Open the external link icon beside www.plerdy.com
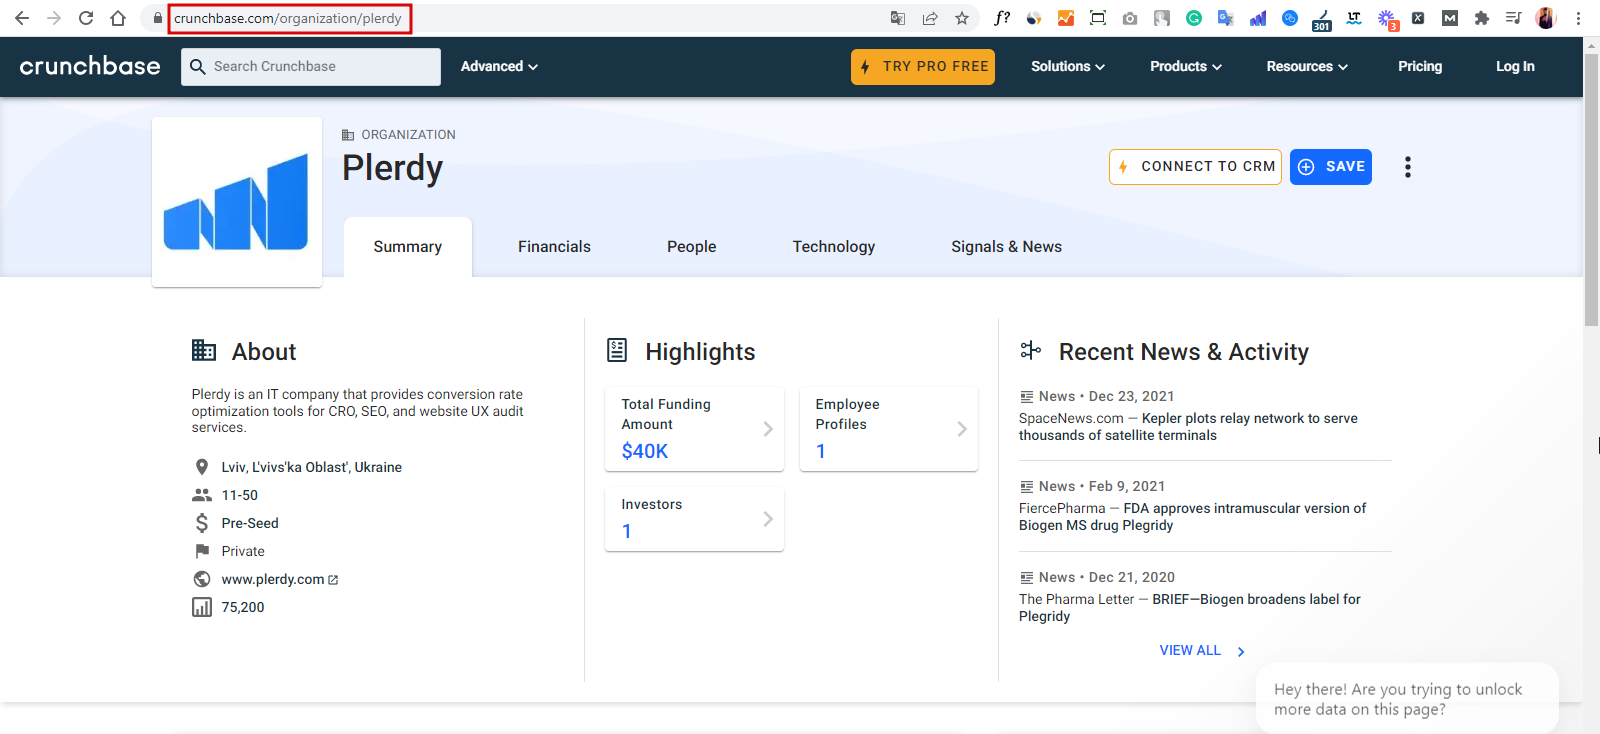 (x=333, y=580)
